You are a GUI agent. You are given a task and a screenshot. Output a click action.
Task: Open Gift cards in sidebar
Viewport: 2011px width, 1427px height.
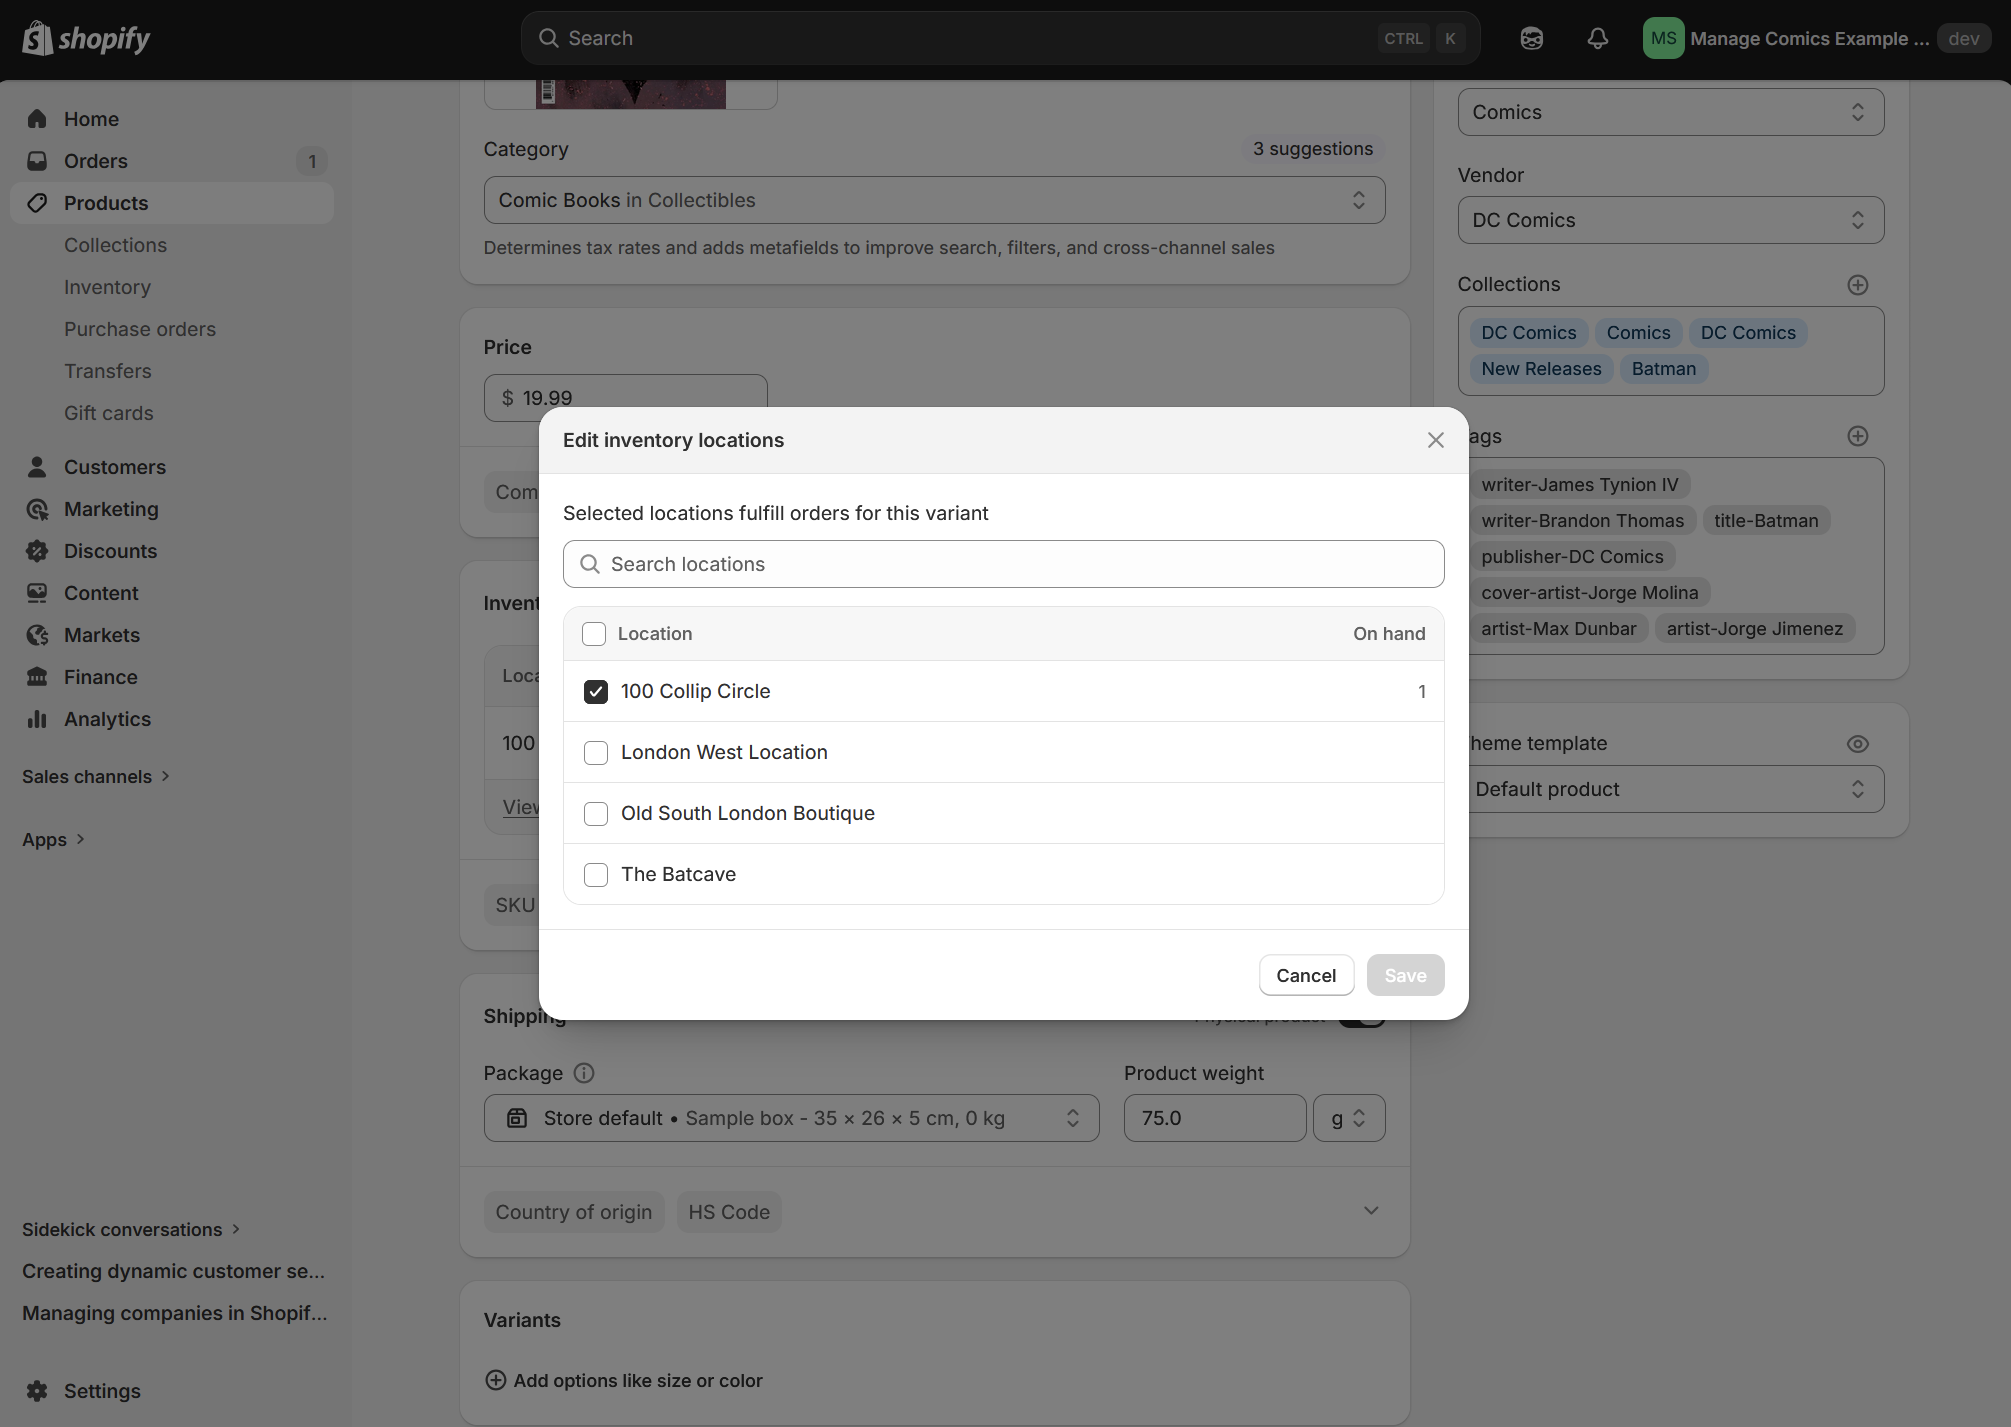tap(109, 413)
